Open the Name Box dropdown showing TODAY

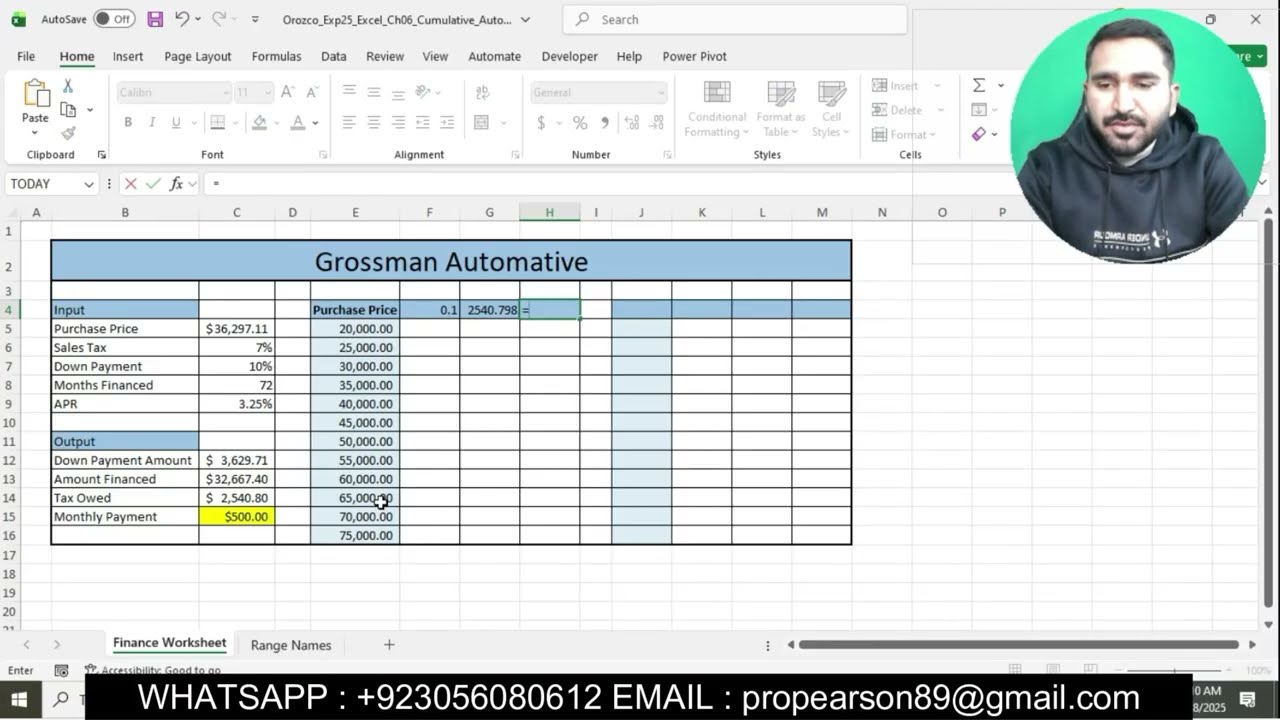pyautogui.click(x=89, y=184)
